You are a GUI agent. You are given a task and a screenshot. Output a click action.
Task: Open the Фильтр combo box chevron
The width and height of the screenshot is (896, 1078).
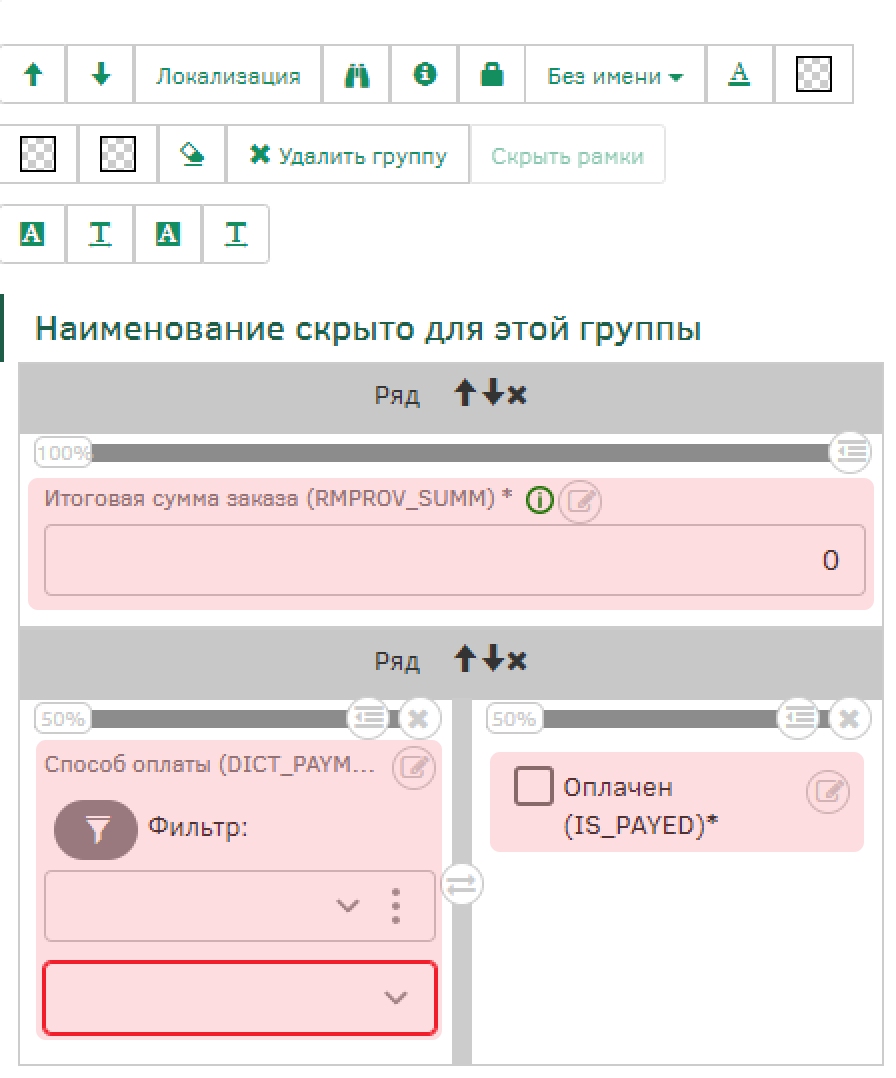point(347,906)
